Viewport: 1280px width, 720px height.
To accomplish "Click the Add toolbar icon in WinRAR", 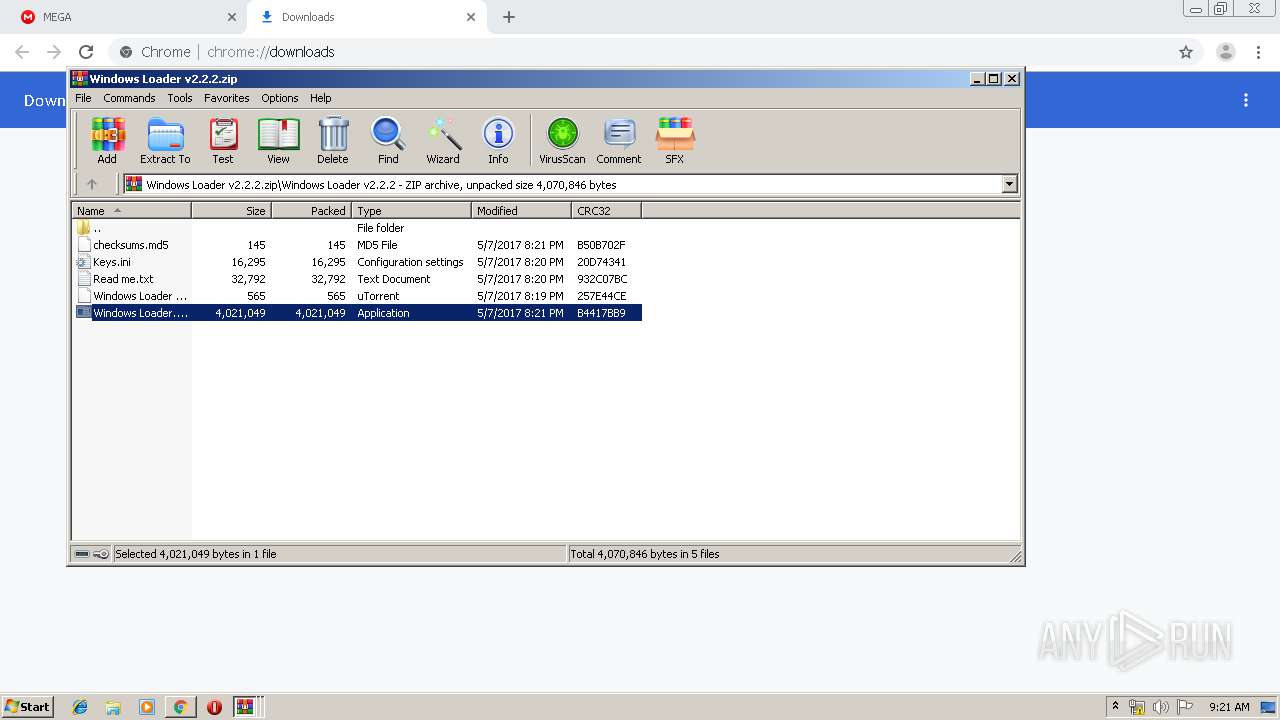I will coord(107,140).
